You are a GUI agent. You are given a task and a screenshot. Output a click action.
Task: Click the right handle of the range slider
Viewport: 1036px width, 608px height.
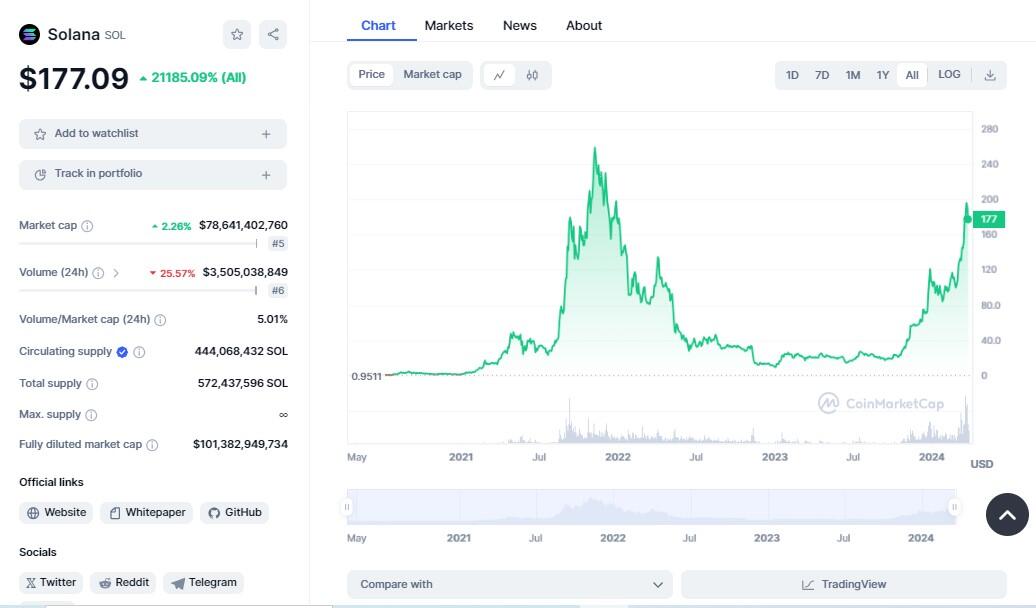pos(954,507)
